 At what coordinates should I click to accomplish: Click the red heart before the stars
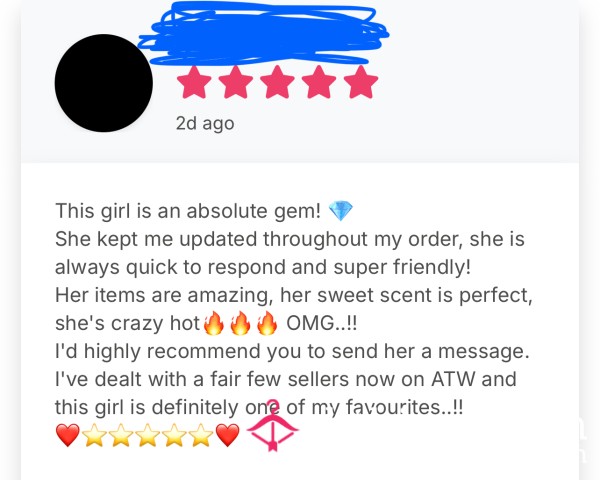68,435
